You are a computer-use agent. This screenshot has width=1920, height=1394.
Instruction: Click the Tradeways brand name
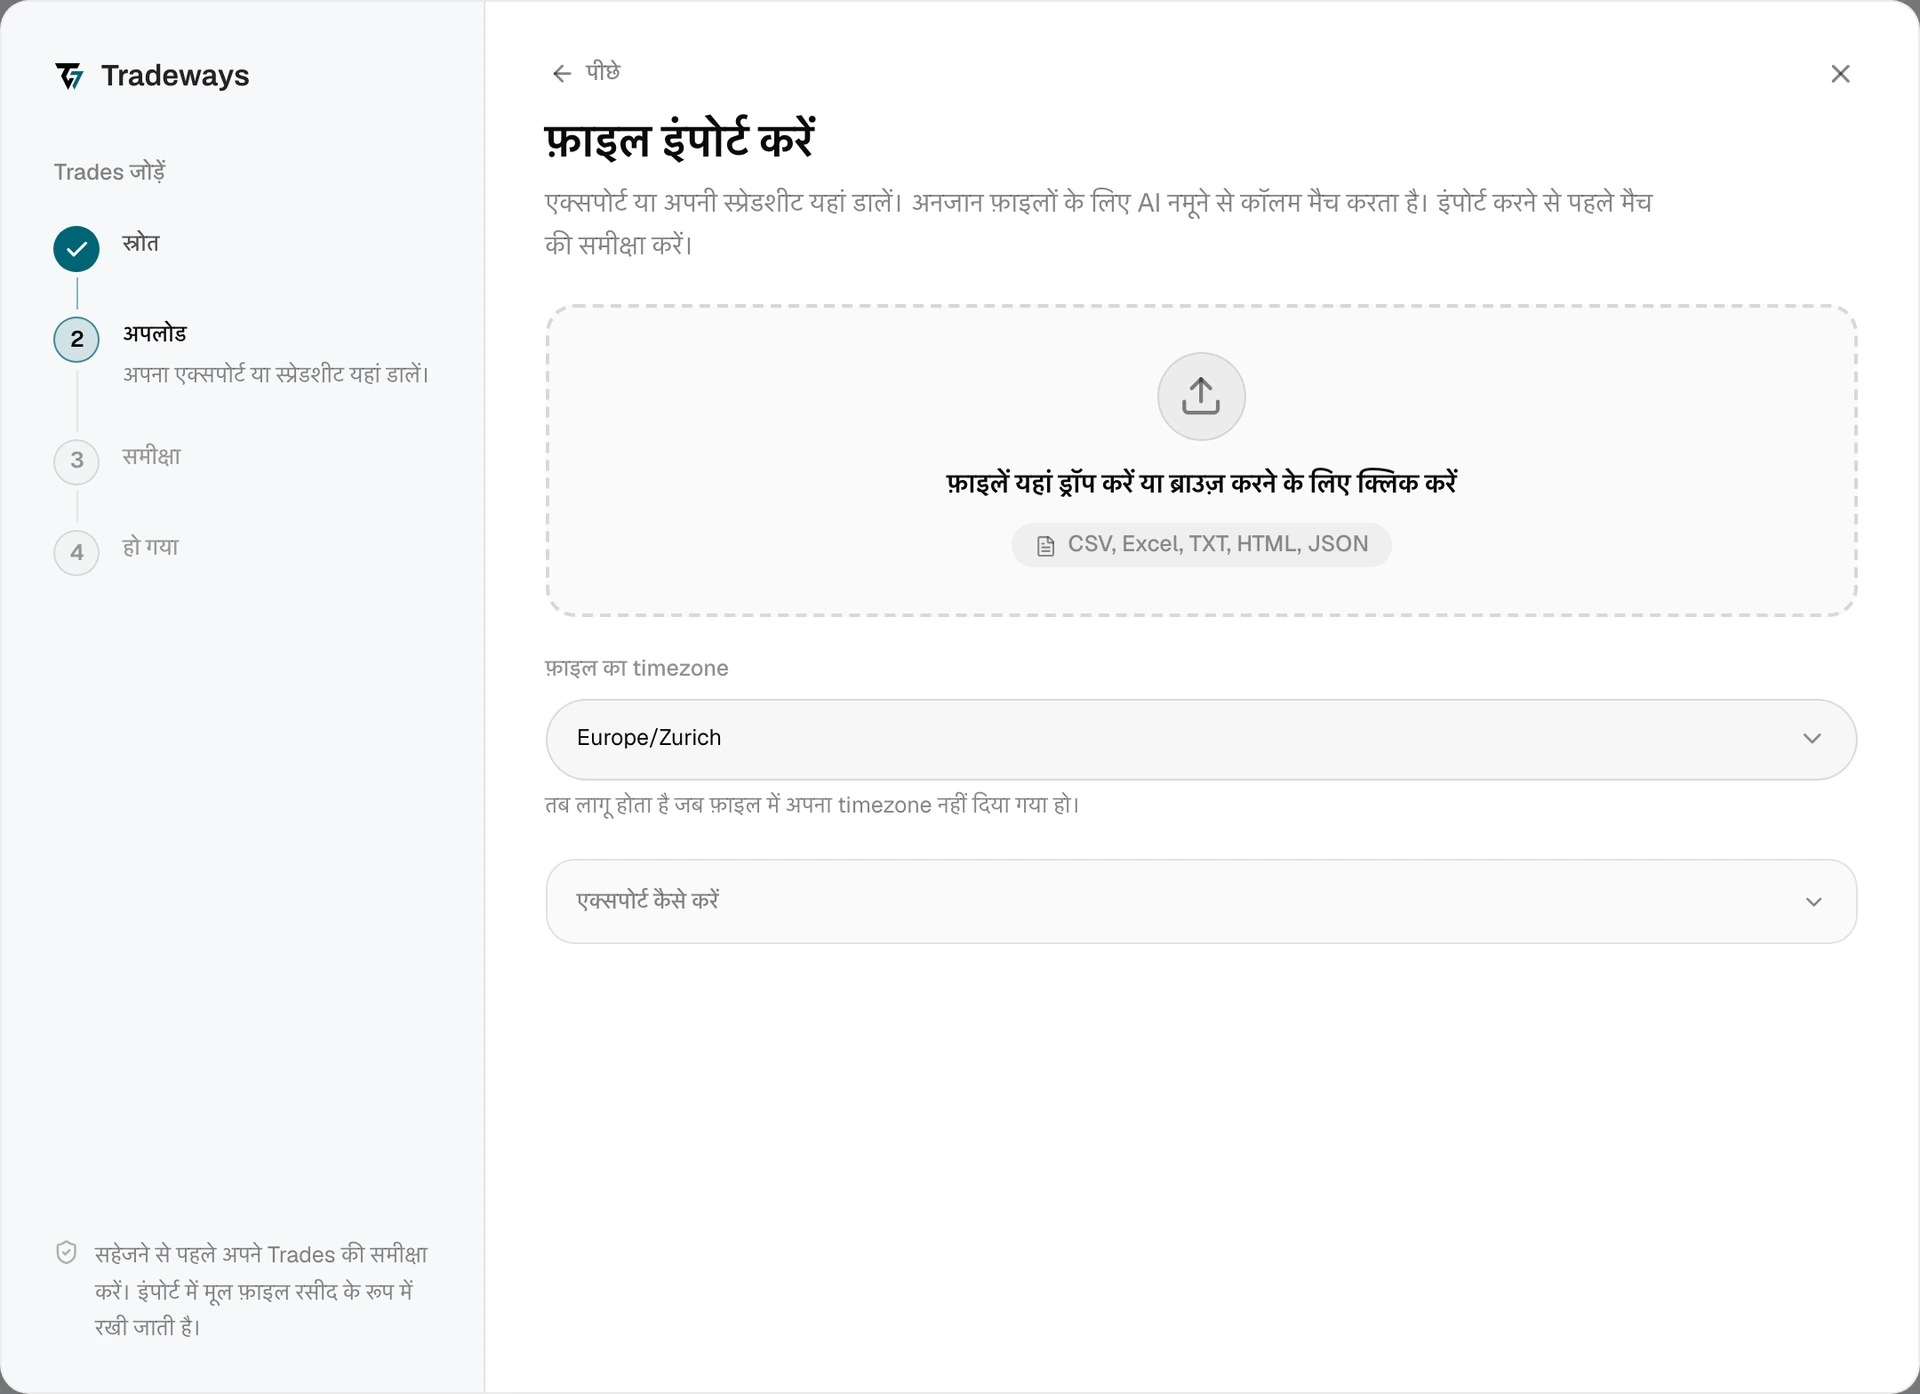click(x=175, y=76)
